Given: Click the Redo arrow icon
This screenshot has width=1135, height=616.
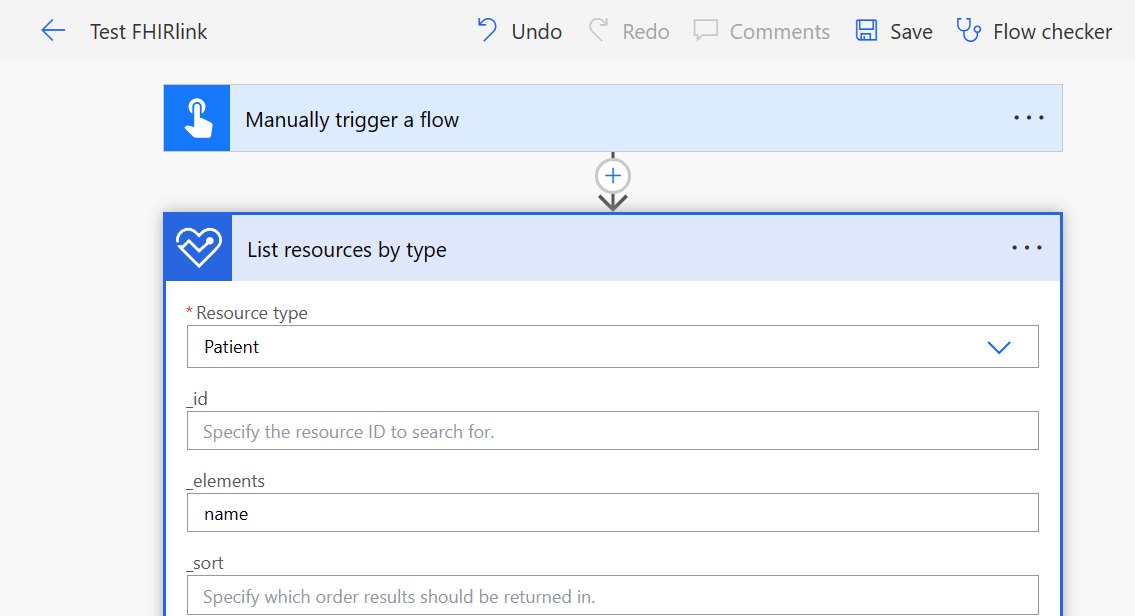Looking at the screenshot, I should (x=598, y=30).
